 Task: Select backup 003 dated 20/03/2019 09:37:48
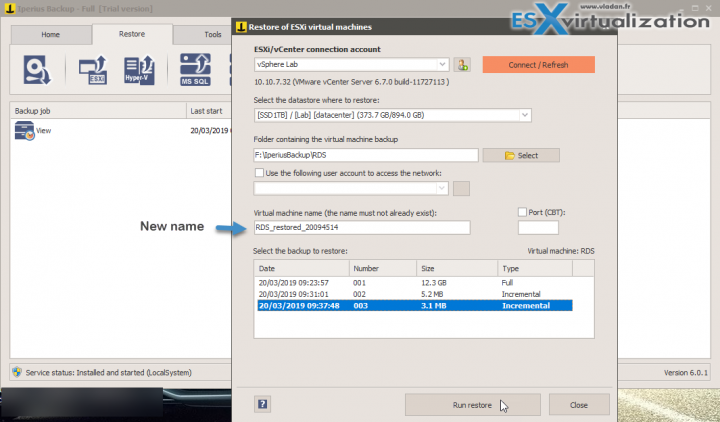click(415, 306)
